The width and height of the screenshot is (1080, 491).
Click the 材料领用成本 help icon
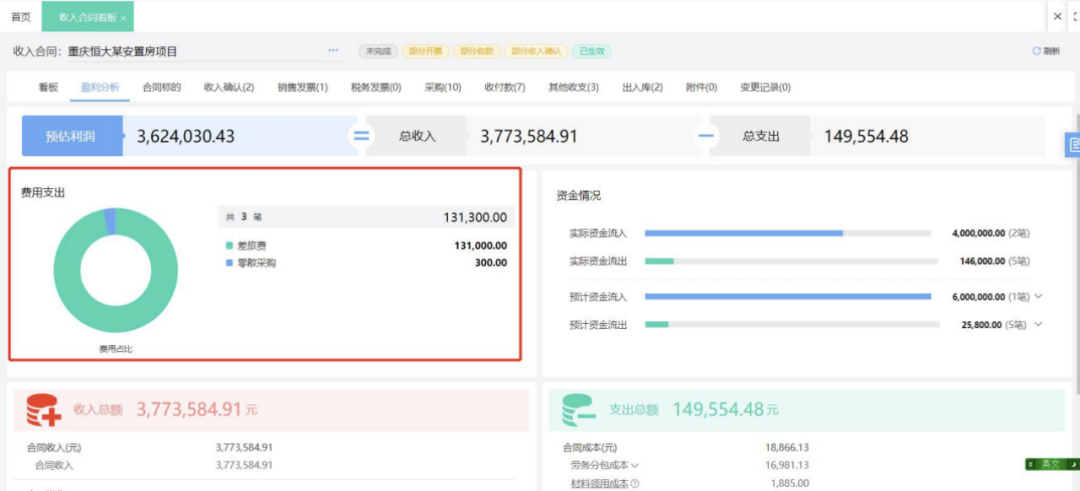(x=635, y=483)
